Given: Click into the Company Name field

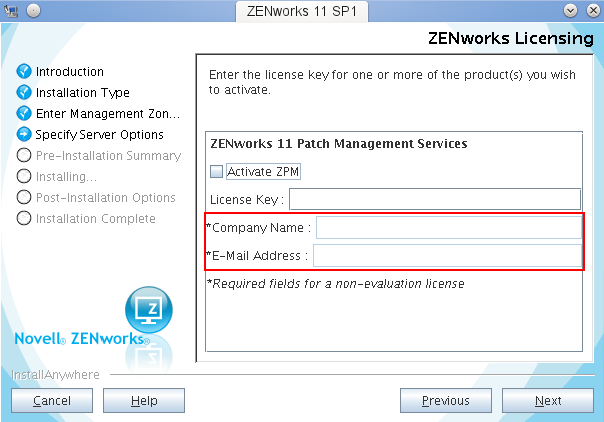Looking at the screenshot, I should point(448,228).
